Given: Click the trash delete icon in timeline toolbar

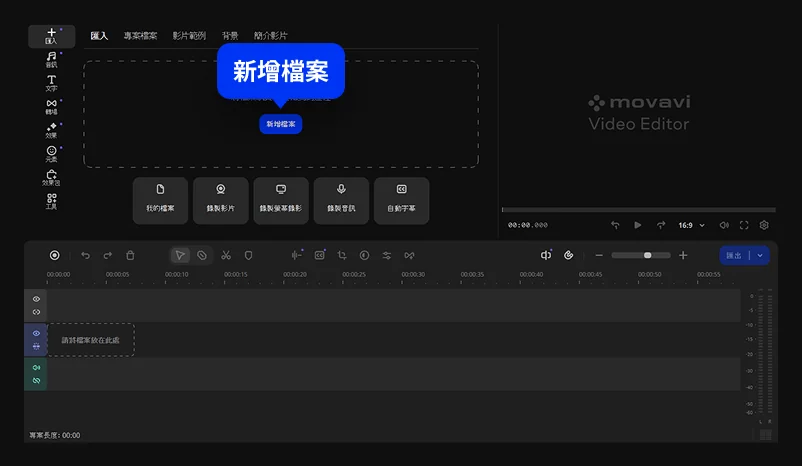Looking at the screenshot, I should (130, 256).
